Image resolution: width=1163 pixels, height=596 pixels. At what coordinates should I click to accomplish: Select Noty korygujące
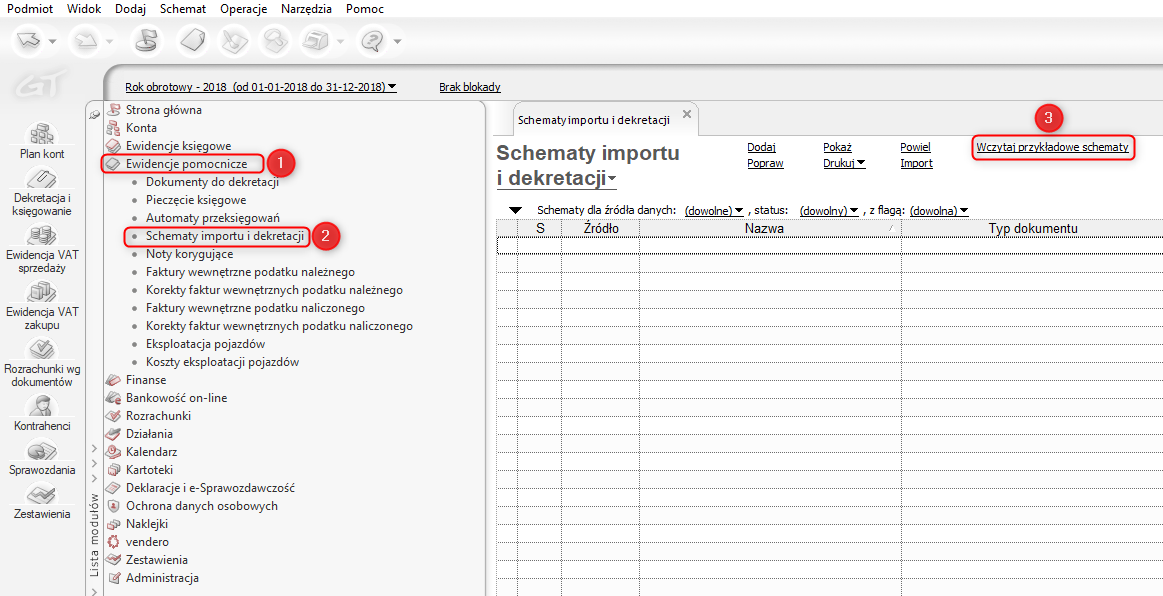click(x=189, y=254)
